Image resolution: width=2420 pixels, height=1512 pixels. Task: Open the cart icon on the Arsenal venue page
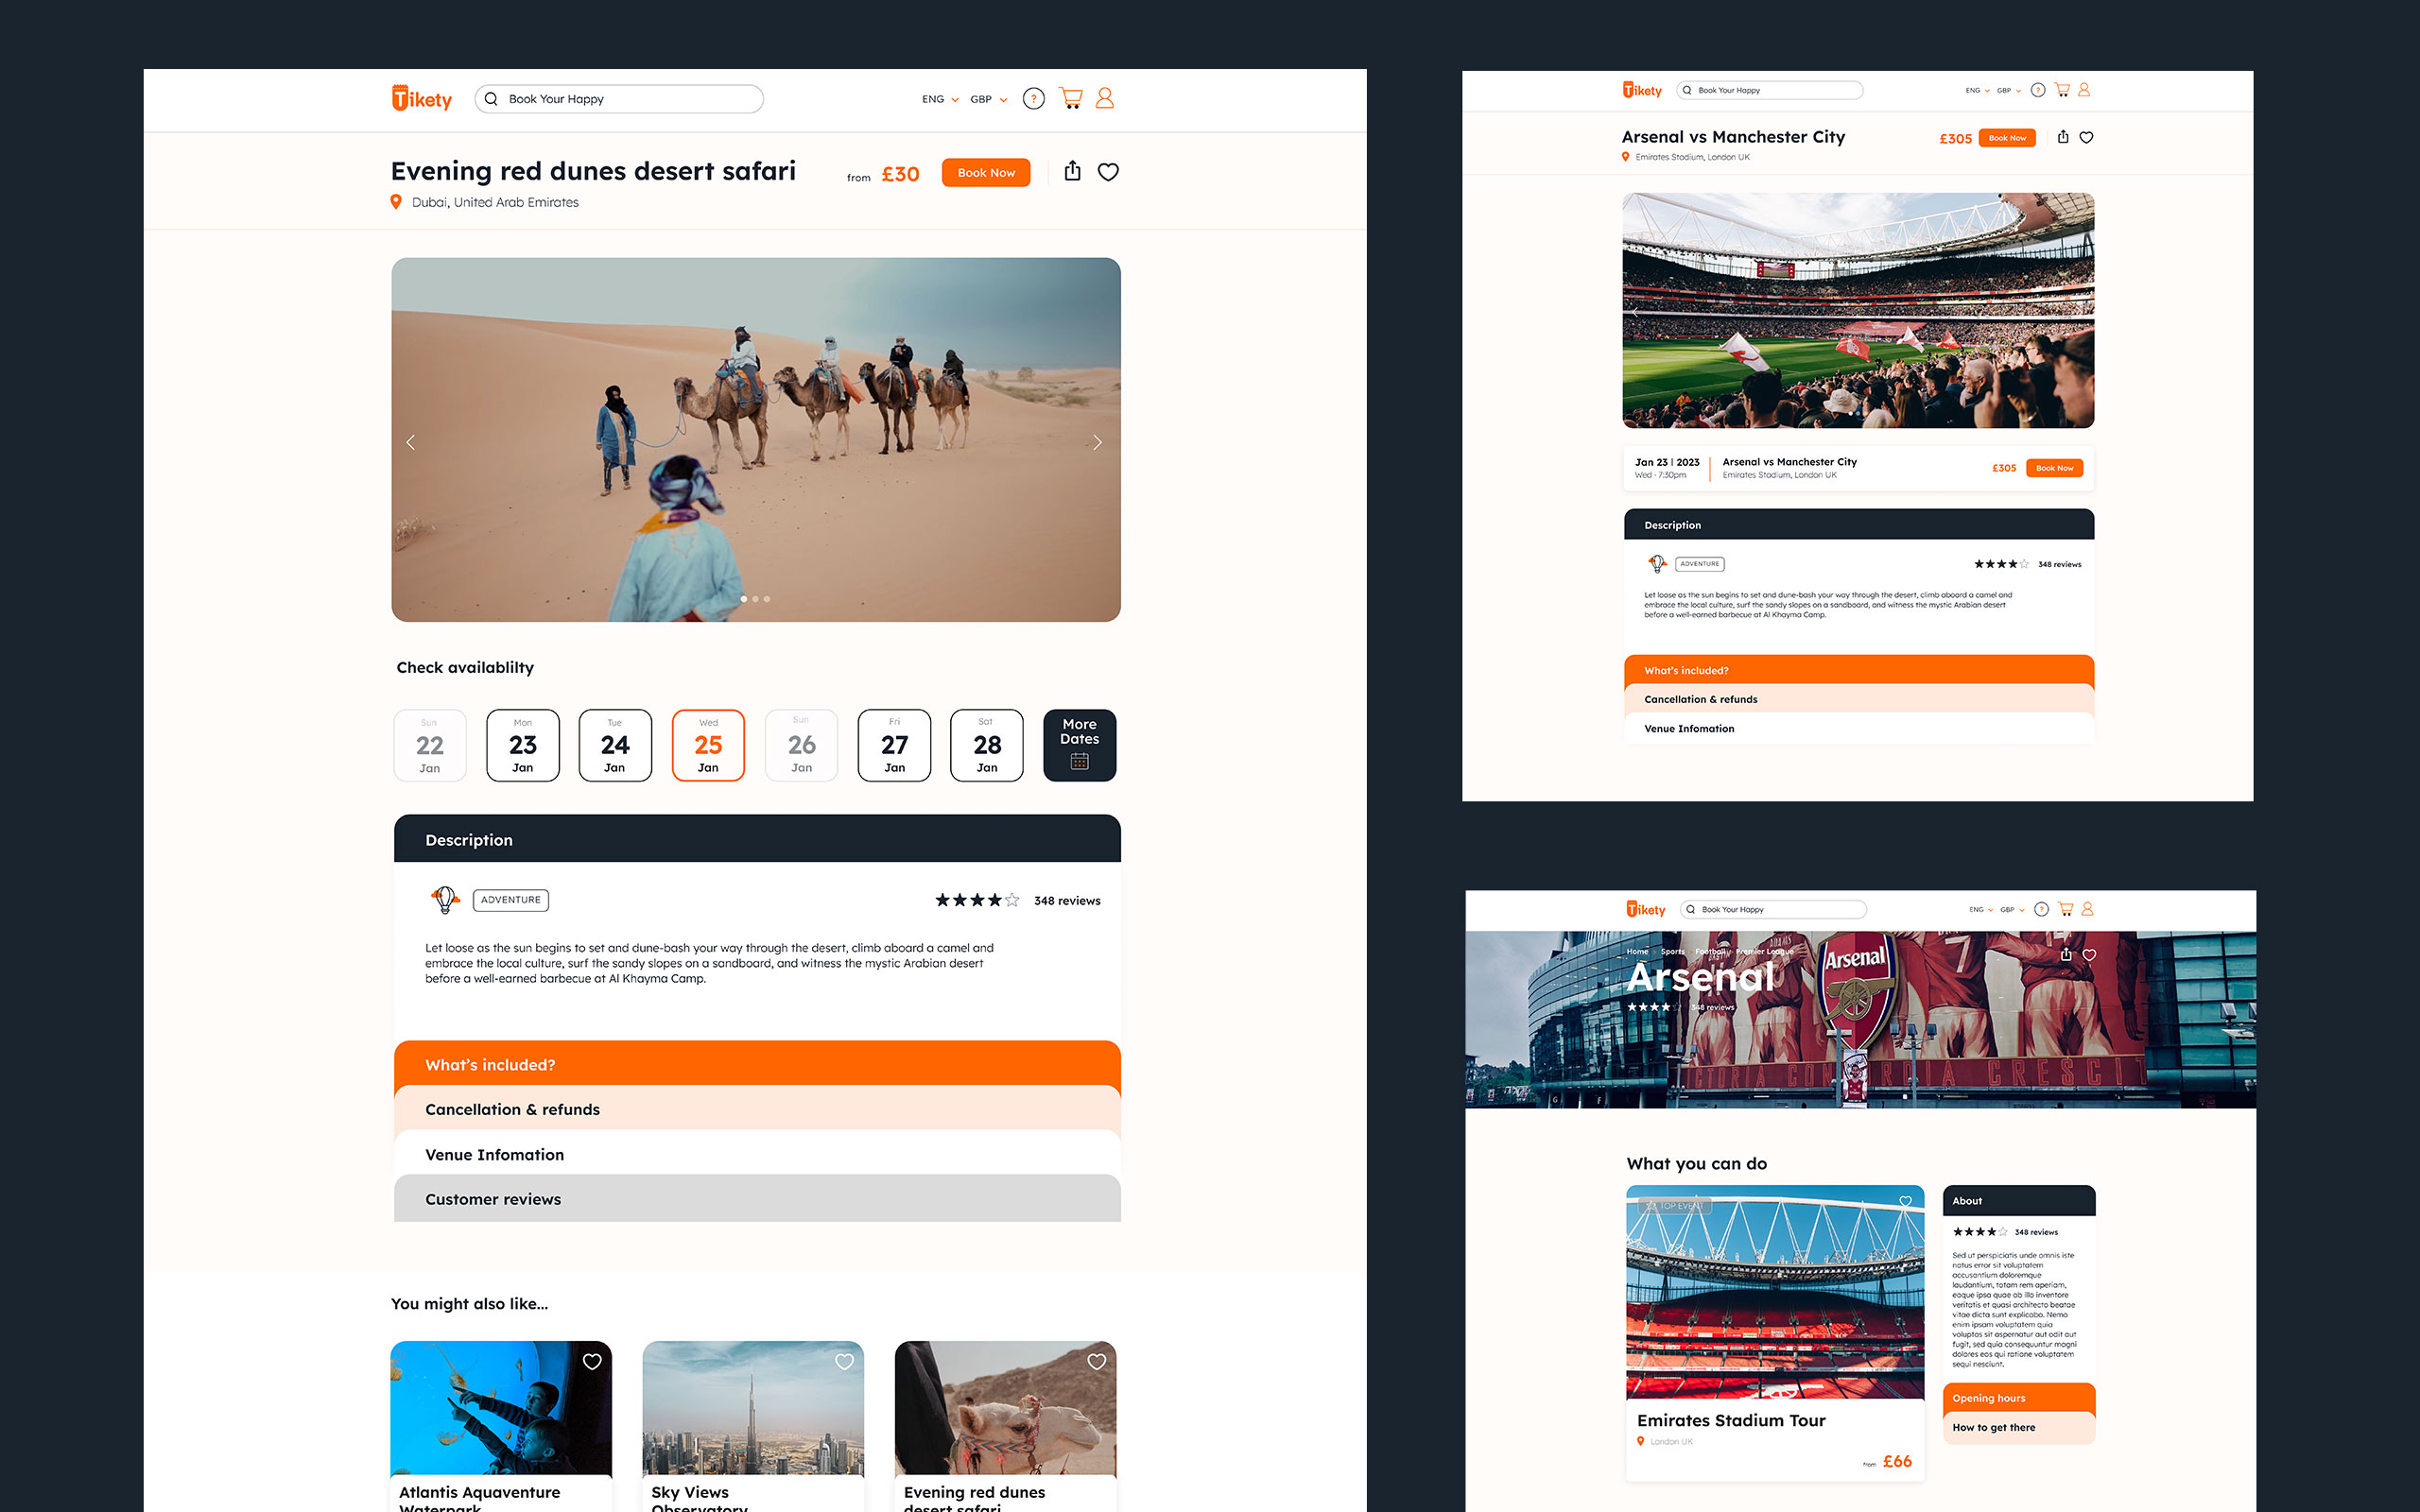pos(2065,909)
